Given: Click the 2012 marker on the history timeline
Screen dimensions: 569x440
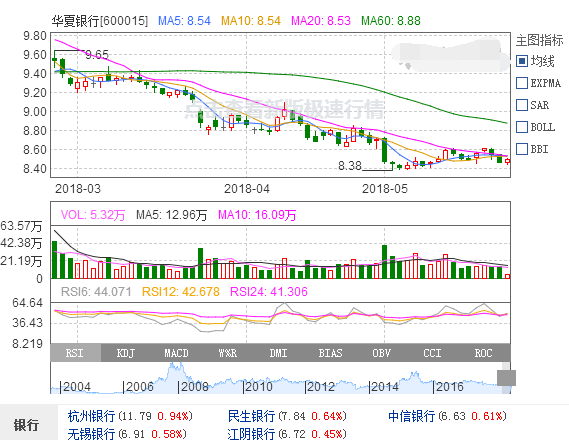Looking at the screenshot, I should tap(320, 387).
